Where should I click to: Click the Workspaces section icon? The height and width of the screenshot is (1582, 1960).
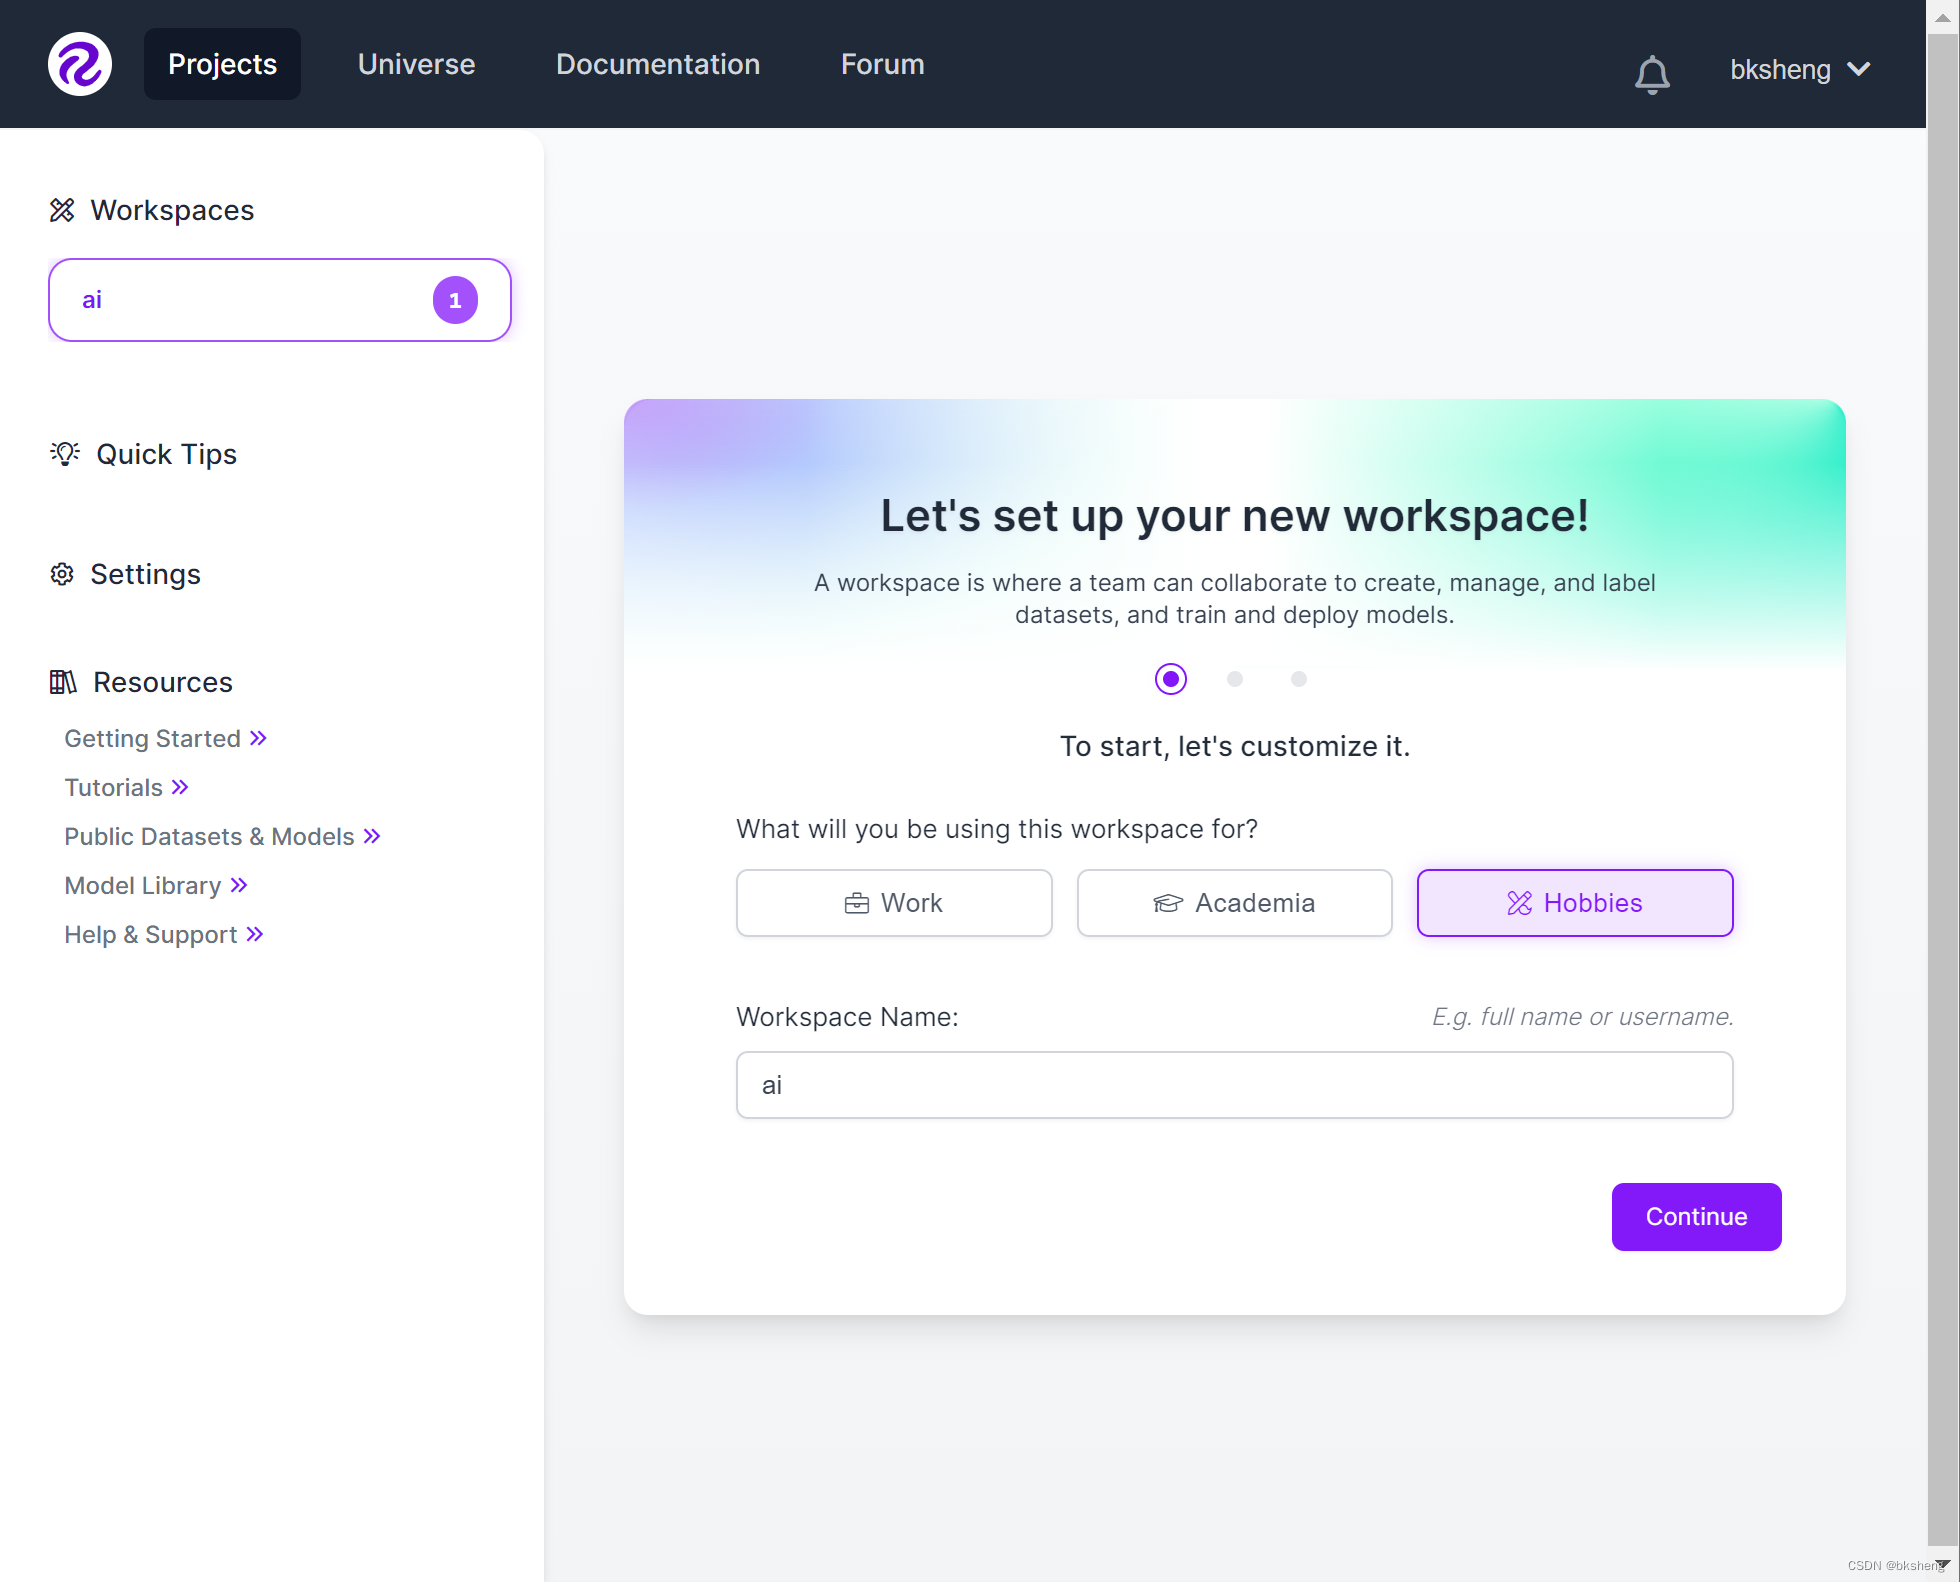point(61,208)
